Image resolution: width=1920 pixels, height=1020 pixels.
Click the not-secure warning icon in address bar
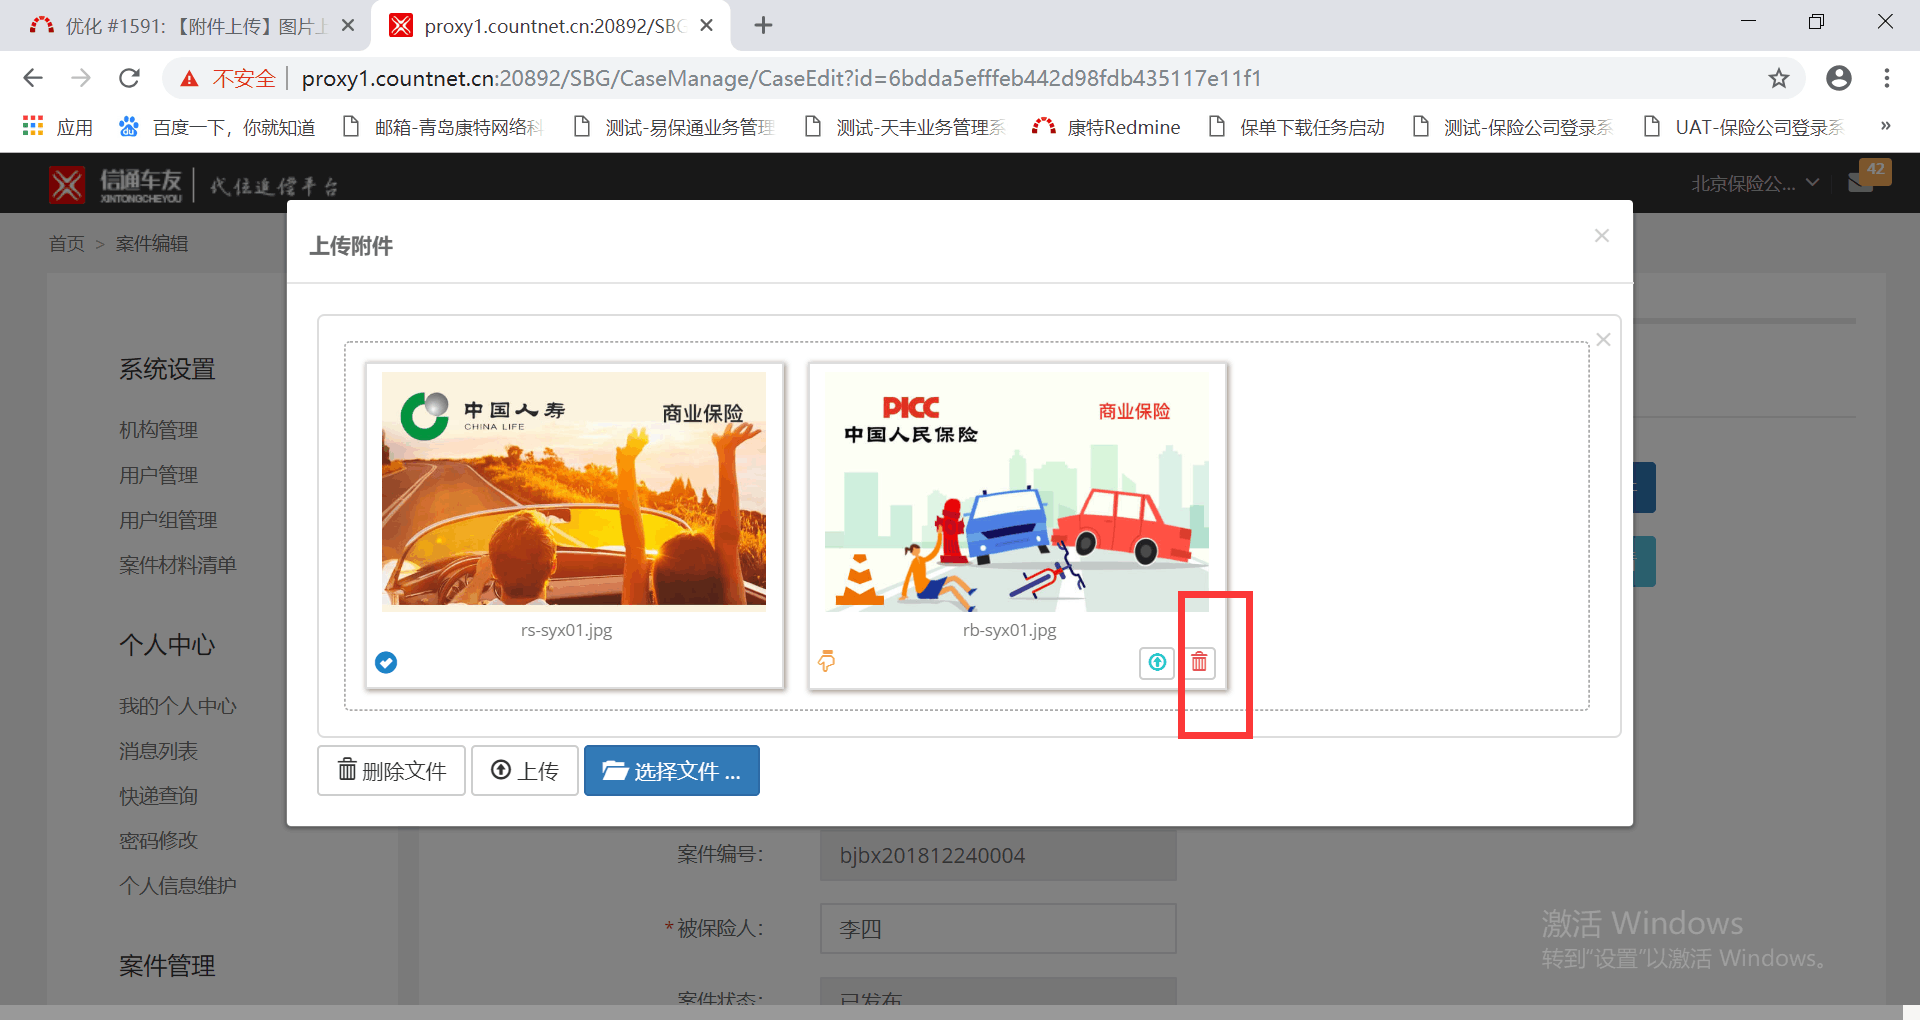[189, 79]
